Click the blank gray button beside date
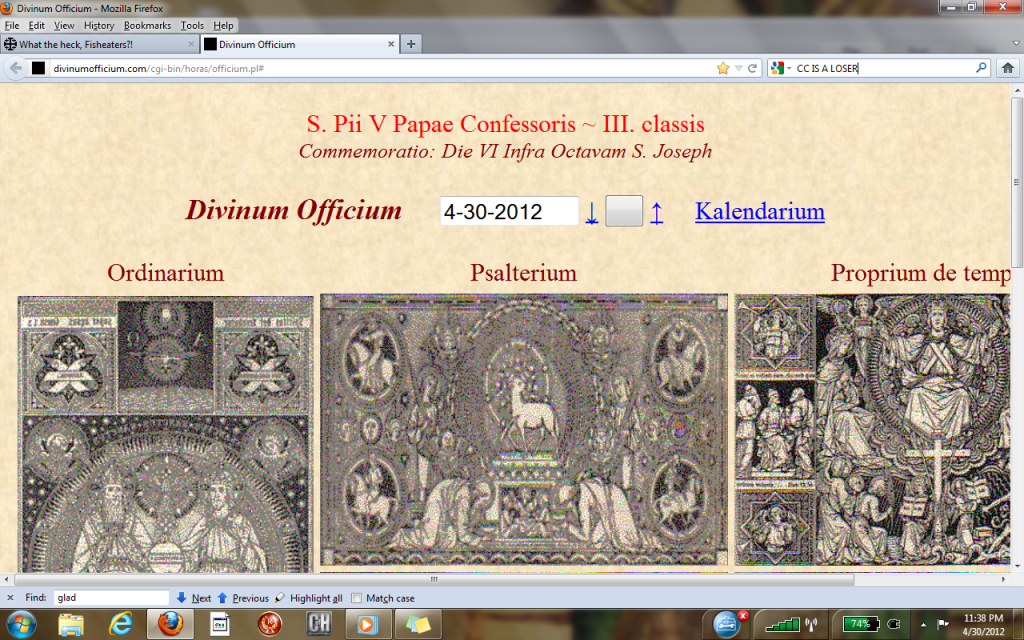 [x=624, y=211]
